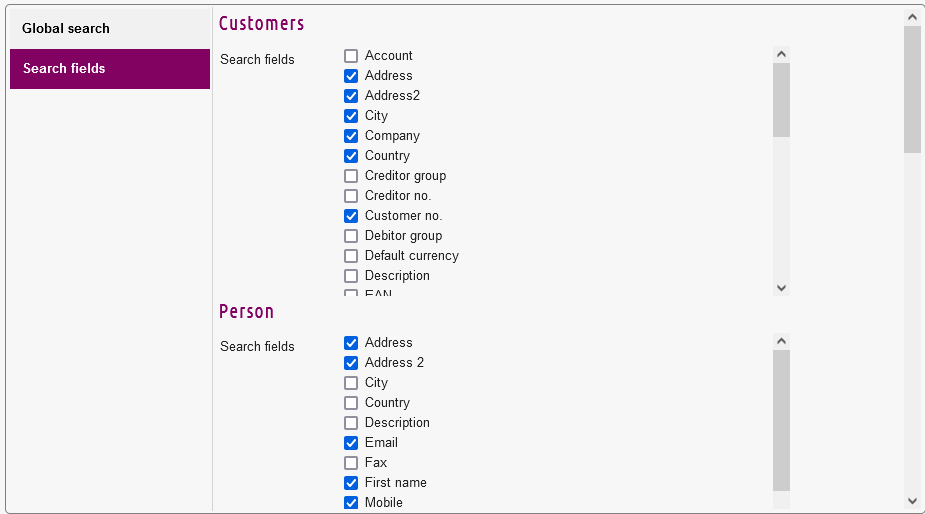Enable the Account checkbox under Customers
Image resolution: width=925 pixels, height=514 pixels.
(351, 56)
